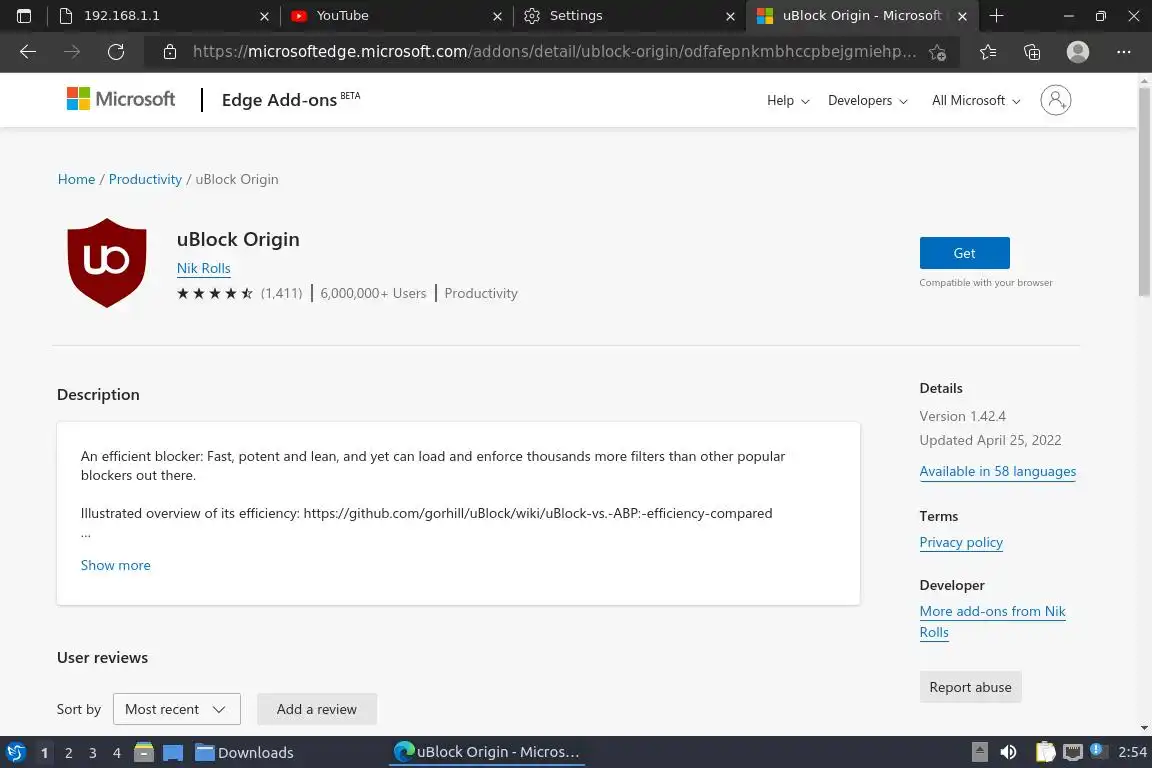
Task: Click the Version 1.42.4 text
Action: click(x=962, y=416)
